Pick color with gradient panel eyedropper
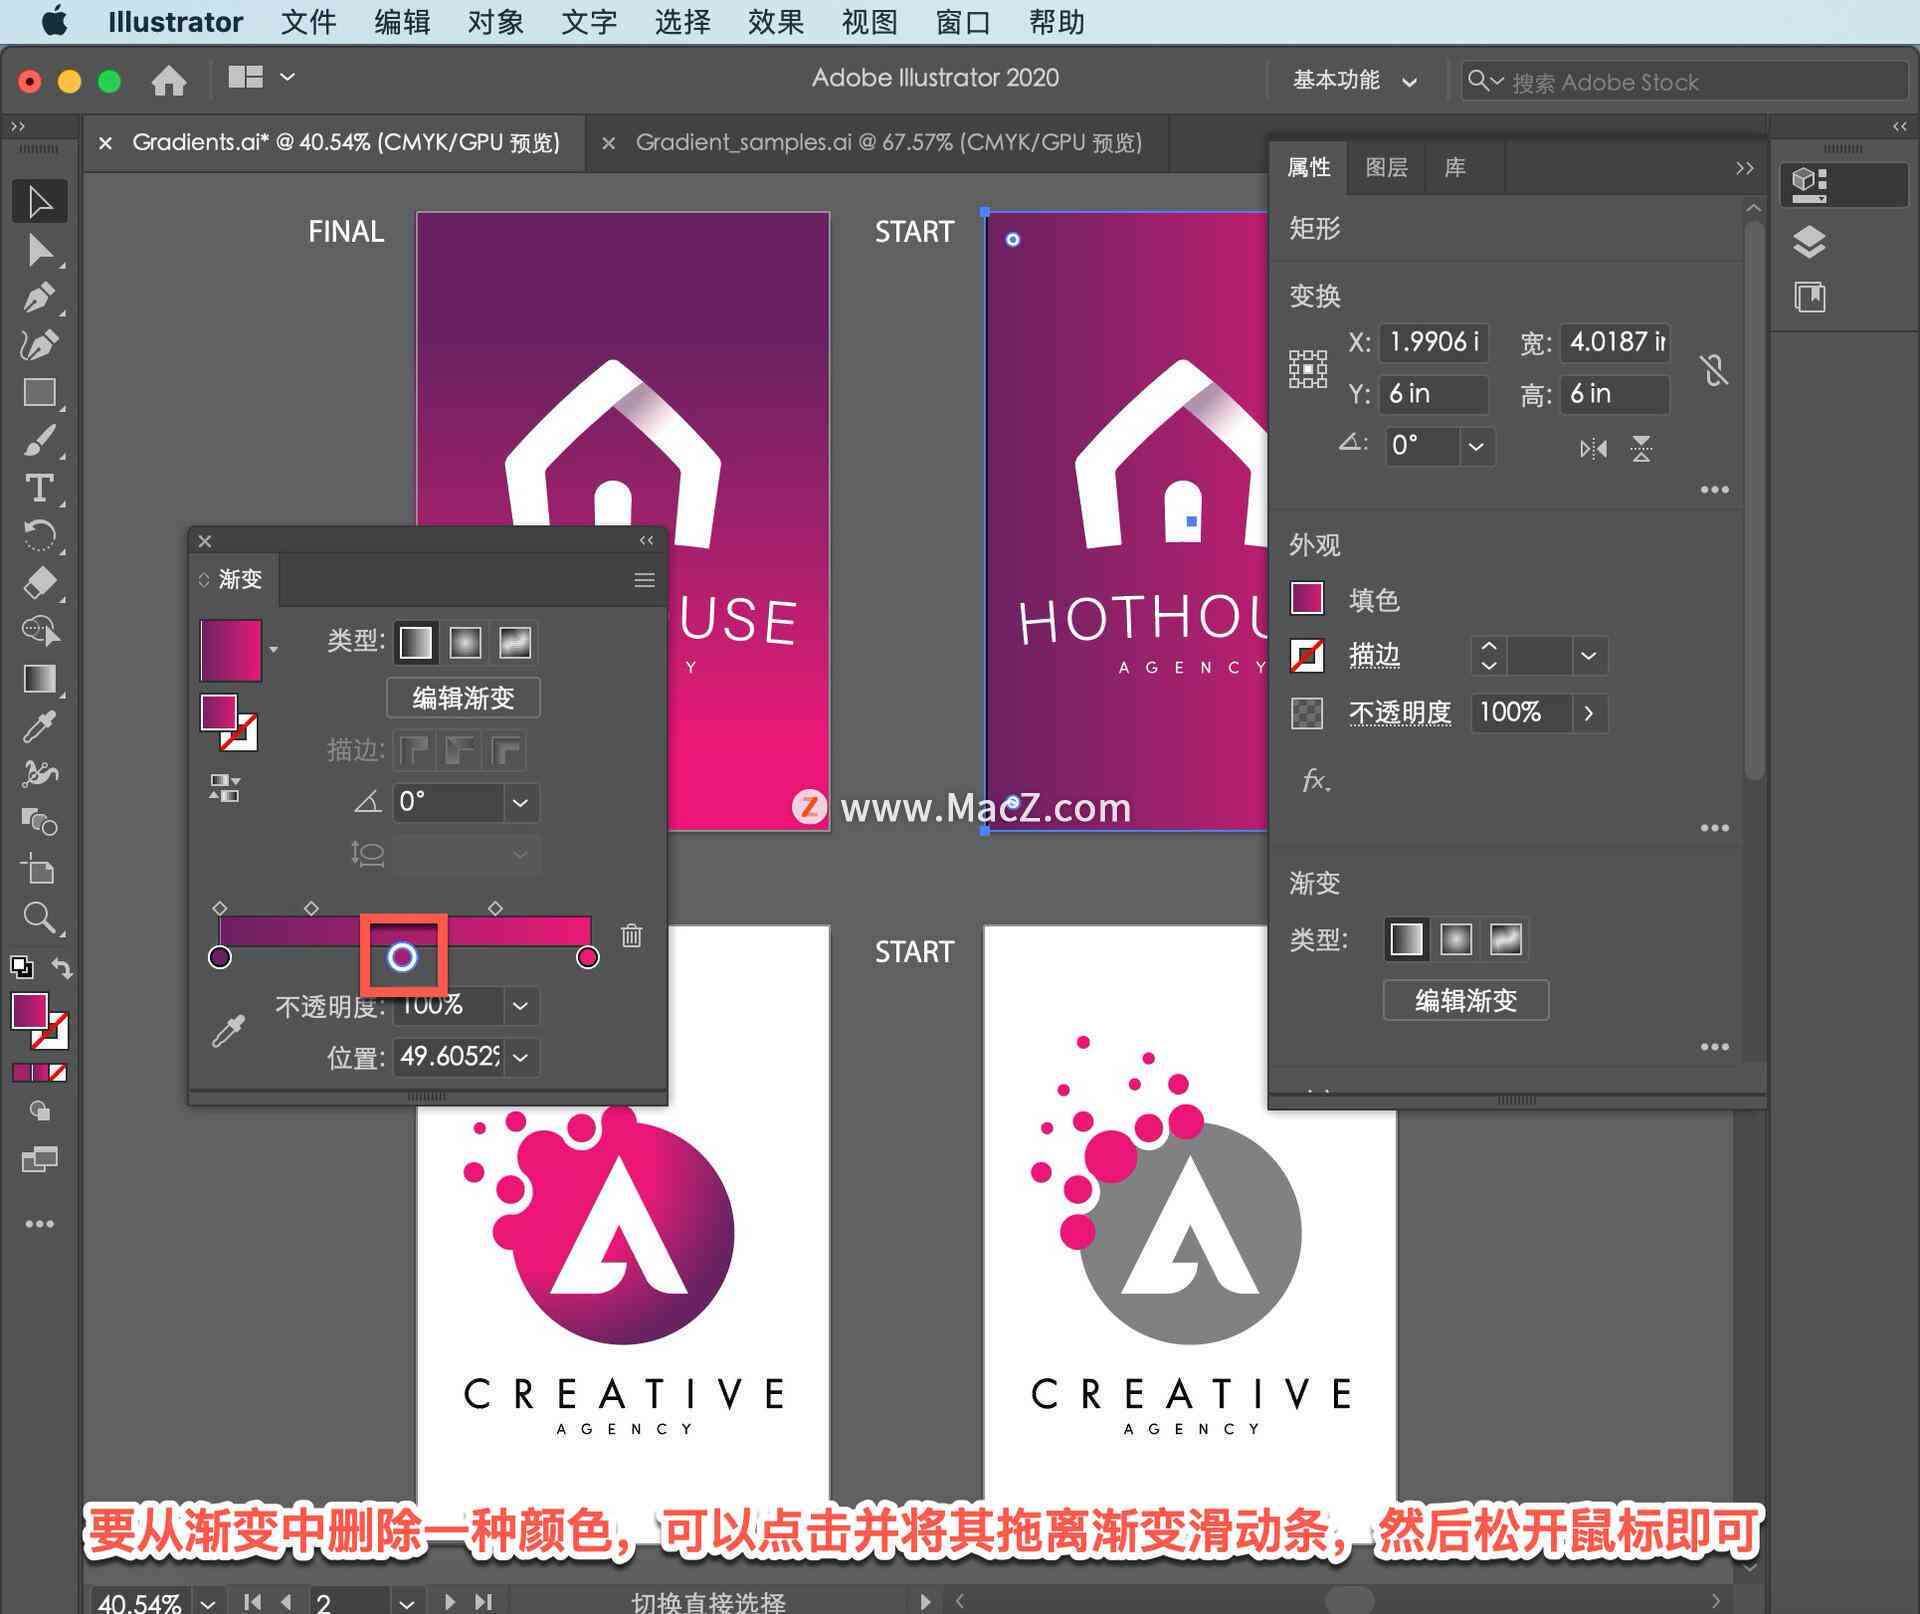1920x1614 pixels. point(228,1031)
